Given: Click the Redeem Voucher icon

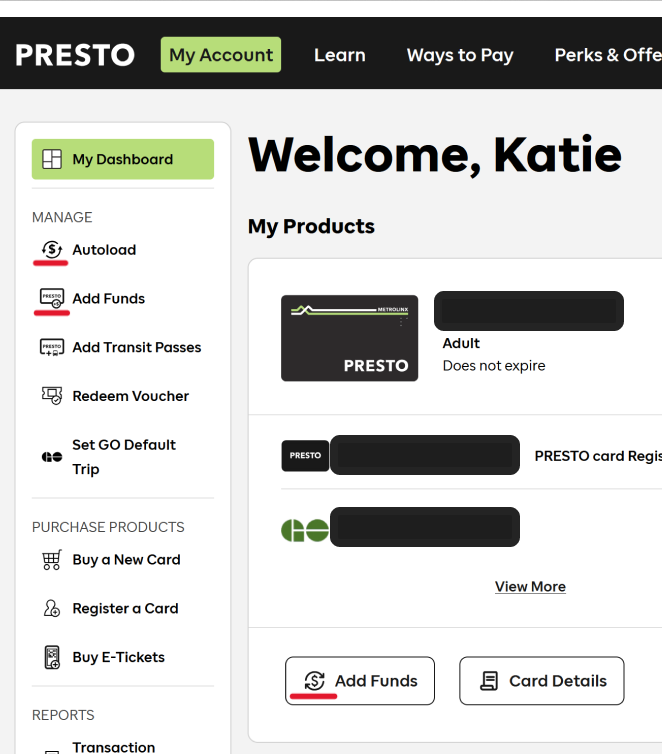Looking at the screenshot, I should 51,396.
